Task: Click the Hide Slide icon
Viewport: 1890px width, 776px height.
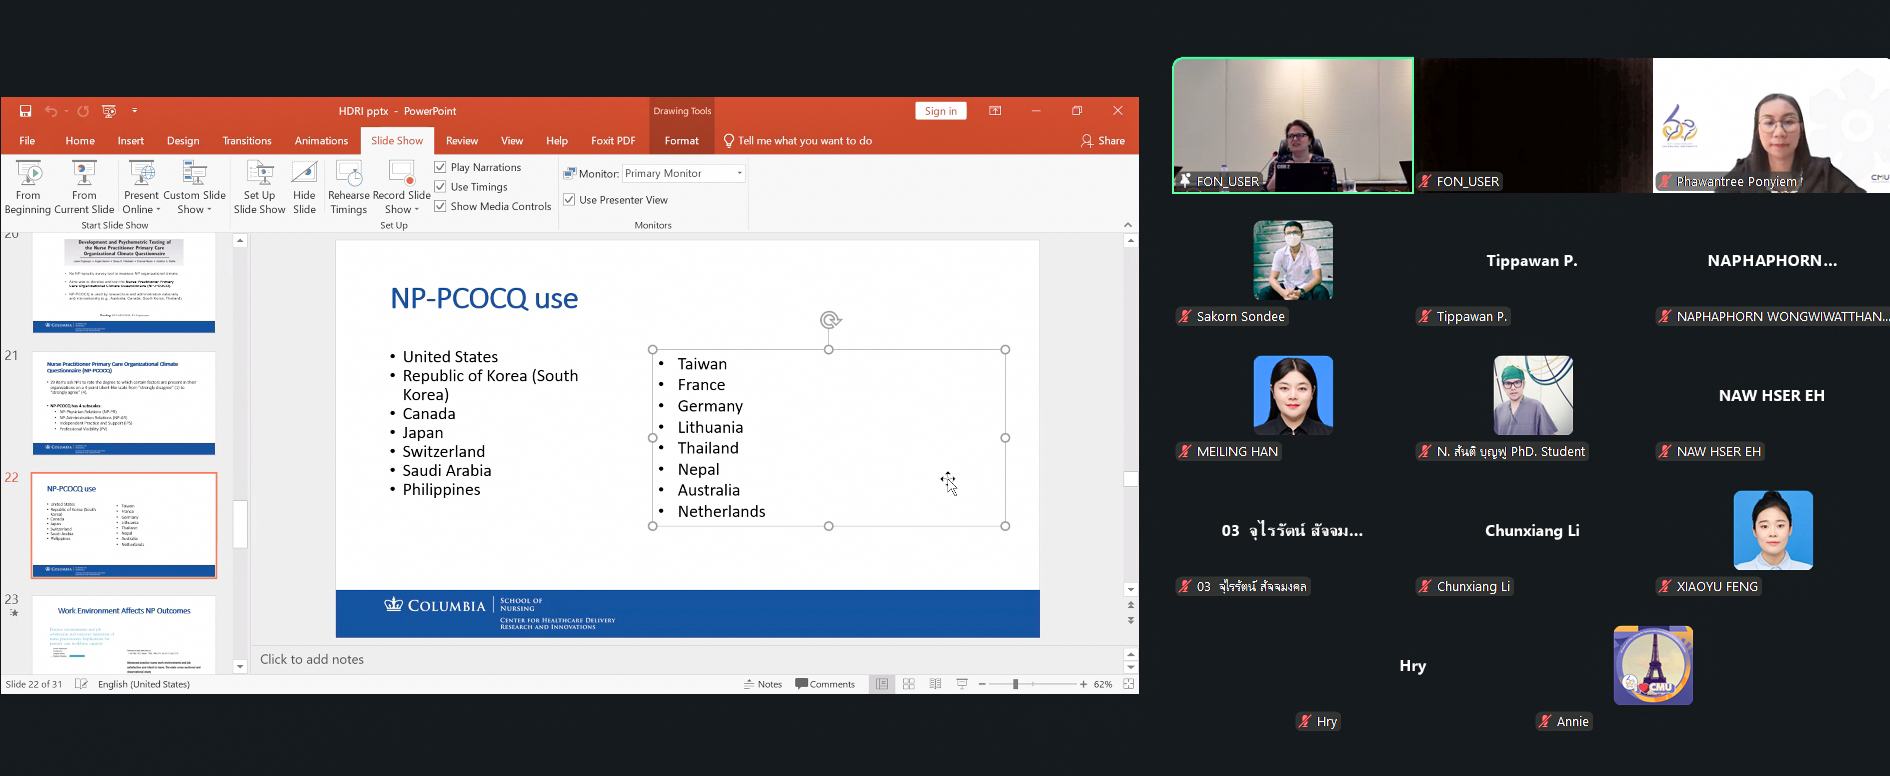Action: (304, 186)
